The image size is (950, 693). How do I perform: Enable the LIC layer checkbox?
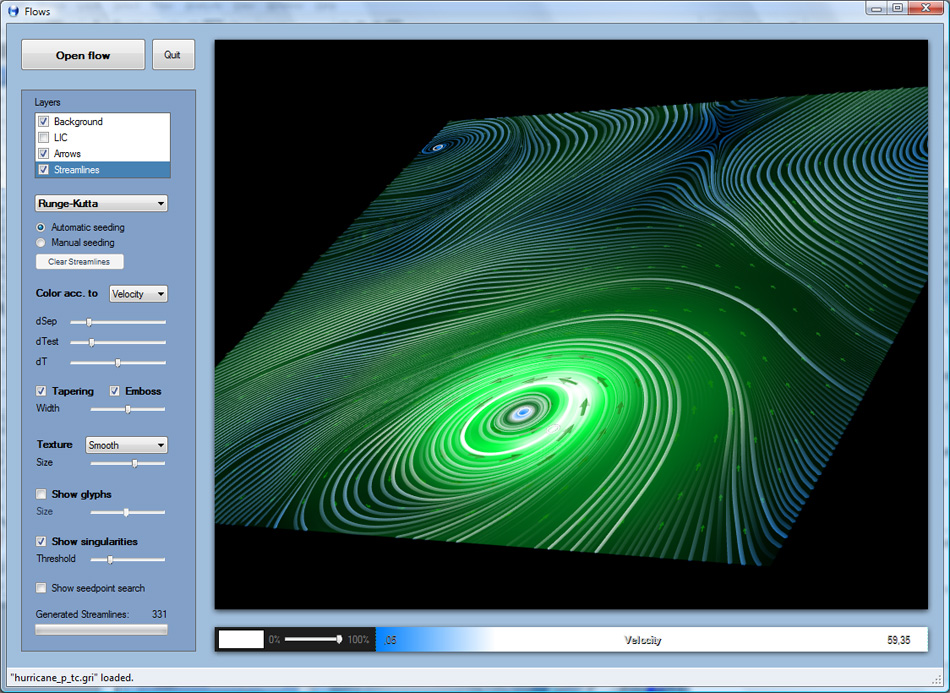coord(43,138)
